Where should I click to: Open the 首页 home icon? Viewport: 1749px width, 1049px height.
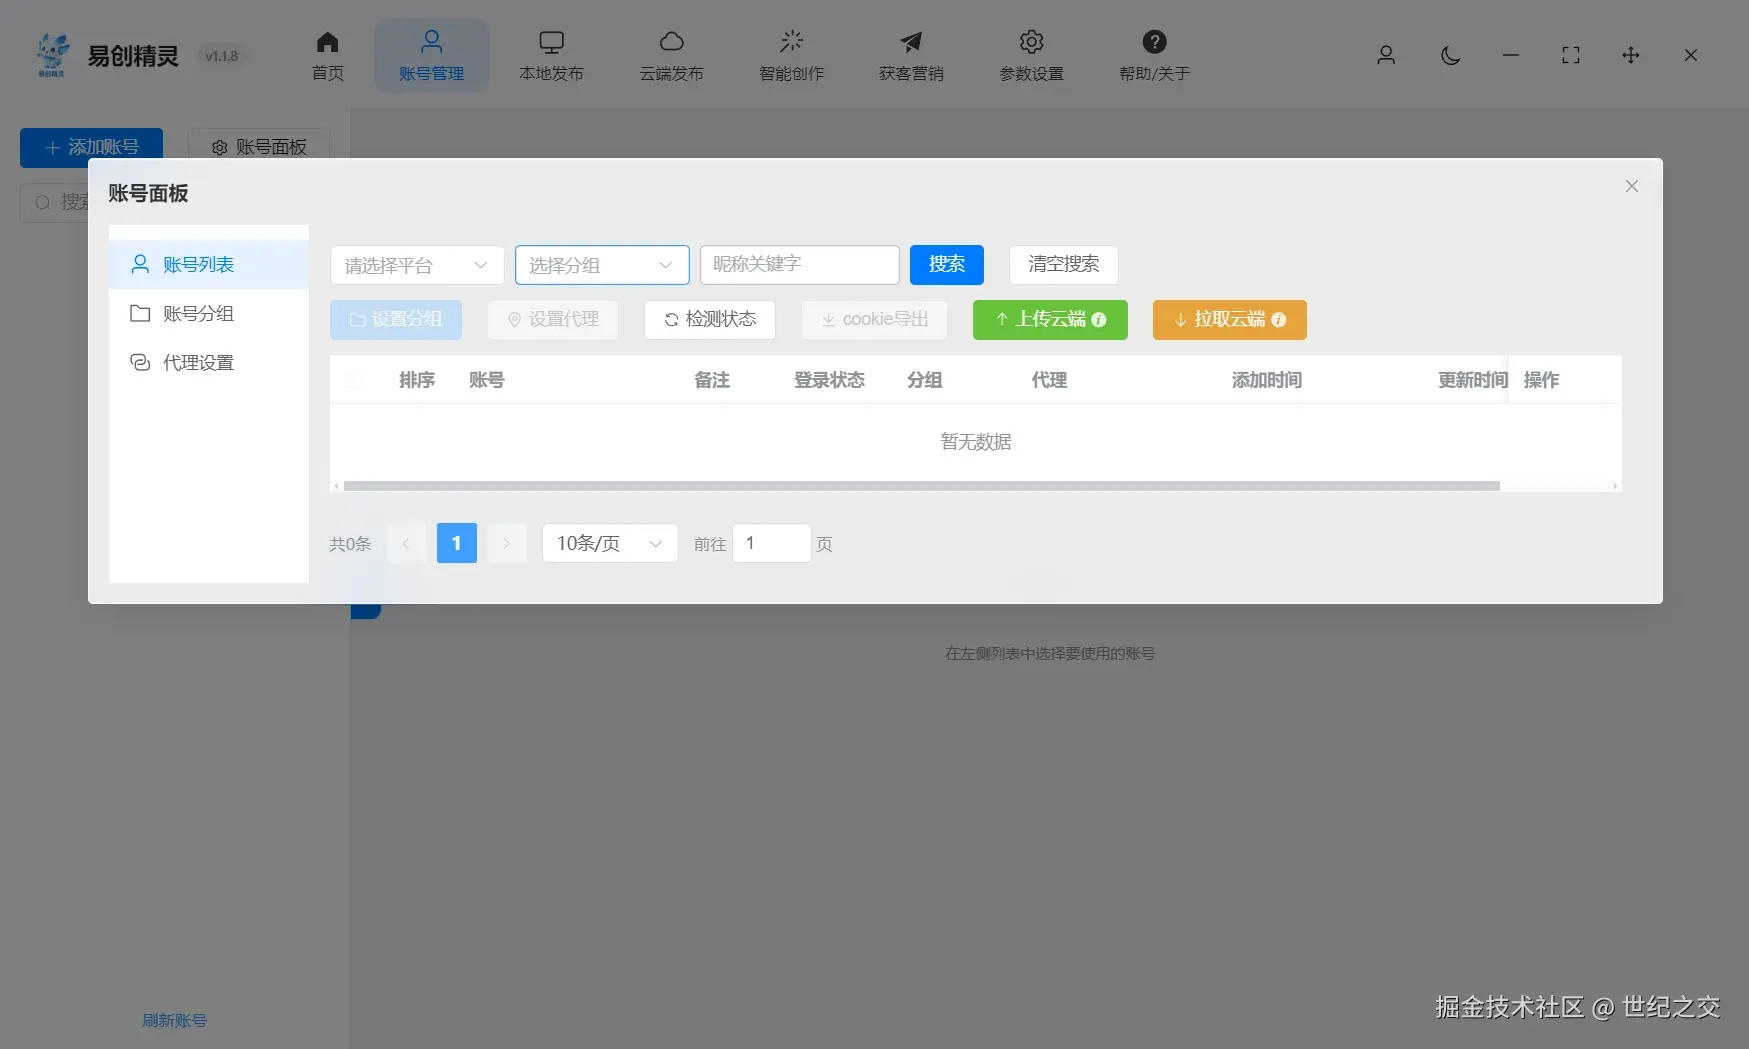[x=327, y=55]
